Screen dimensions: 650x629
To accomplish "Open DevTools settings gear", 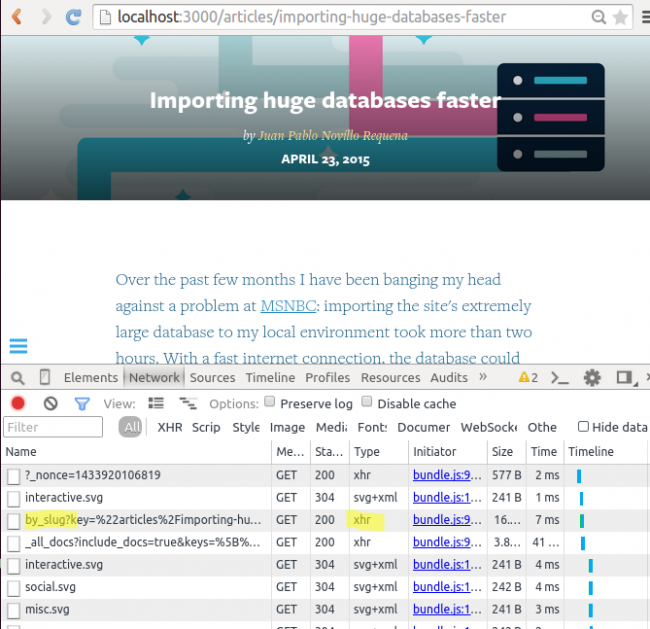I will [x=592, y=377].
